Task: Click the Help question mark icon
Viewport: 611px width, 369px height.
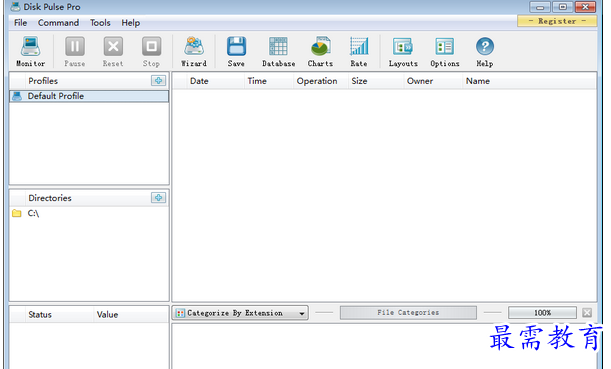Action: click(x=485, y=47)
